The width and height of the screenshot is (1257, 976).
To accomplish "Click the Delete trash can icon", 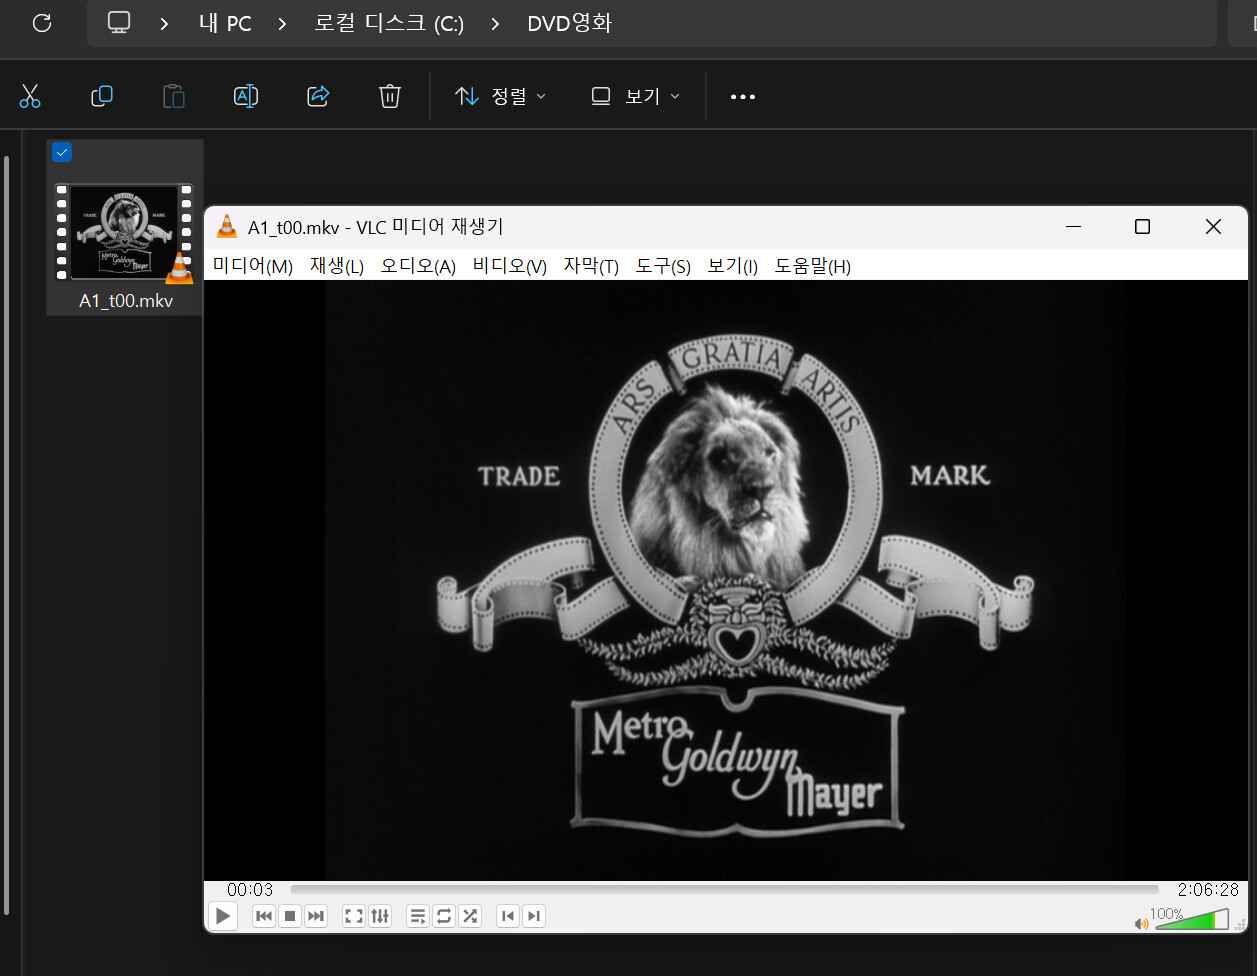I will (x=390, y=96).
